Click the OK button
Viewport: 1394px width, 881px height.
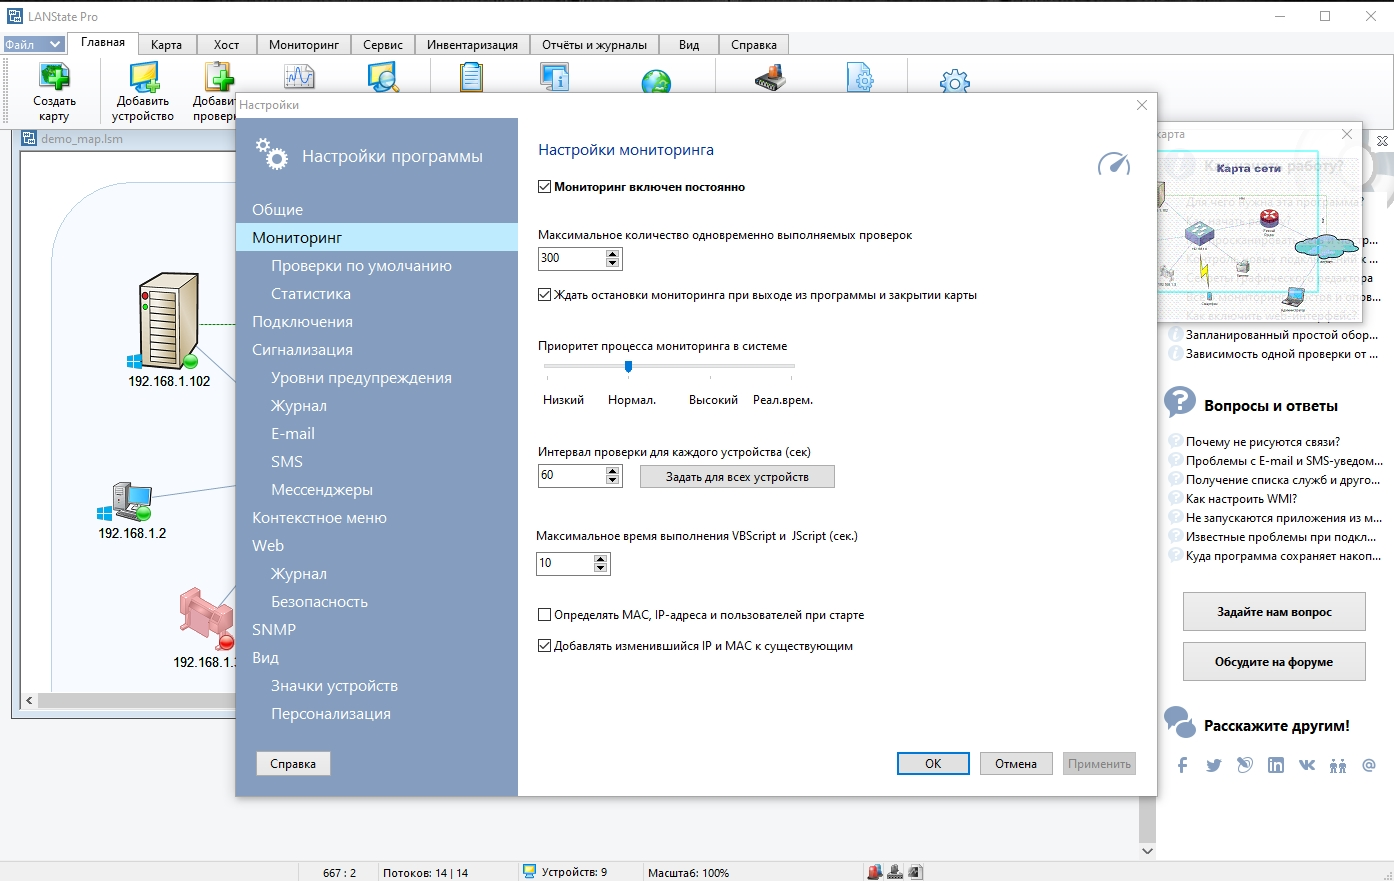[x=933, y=764]
